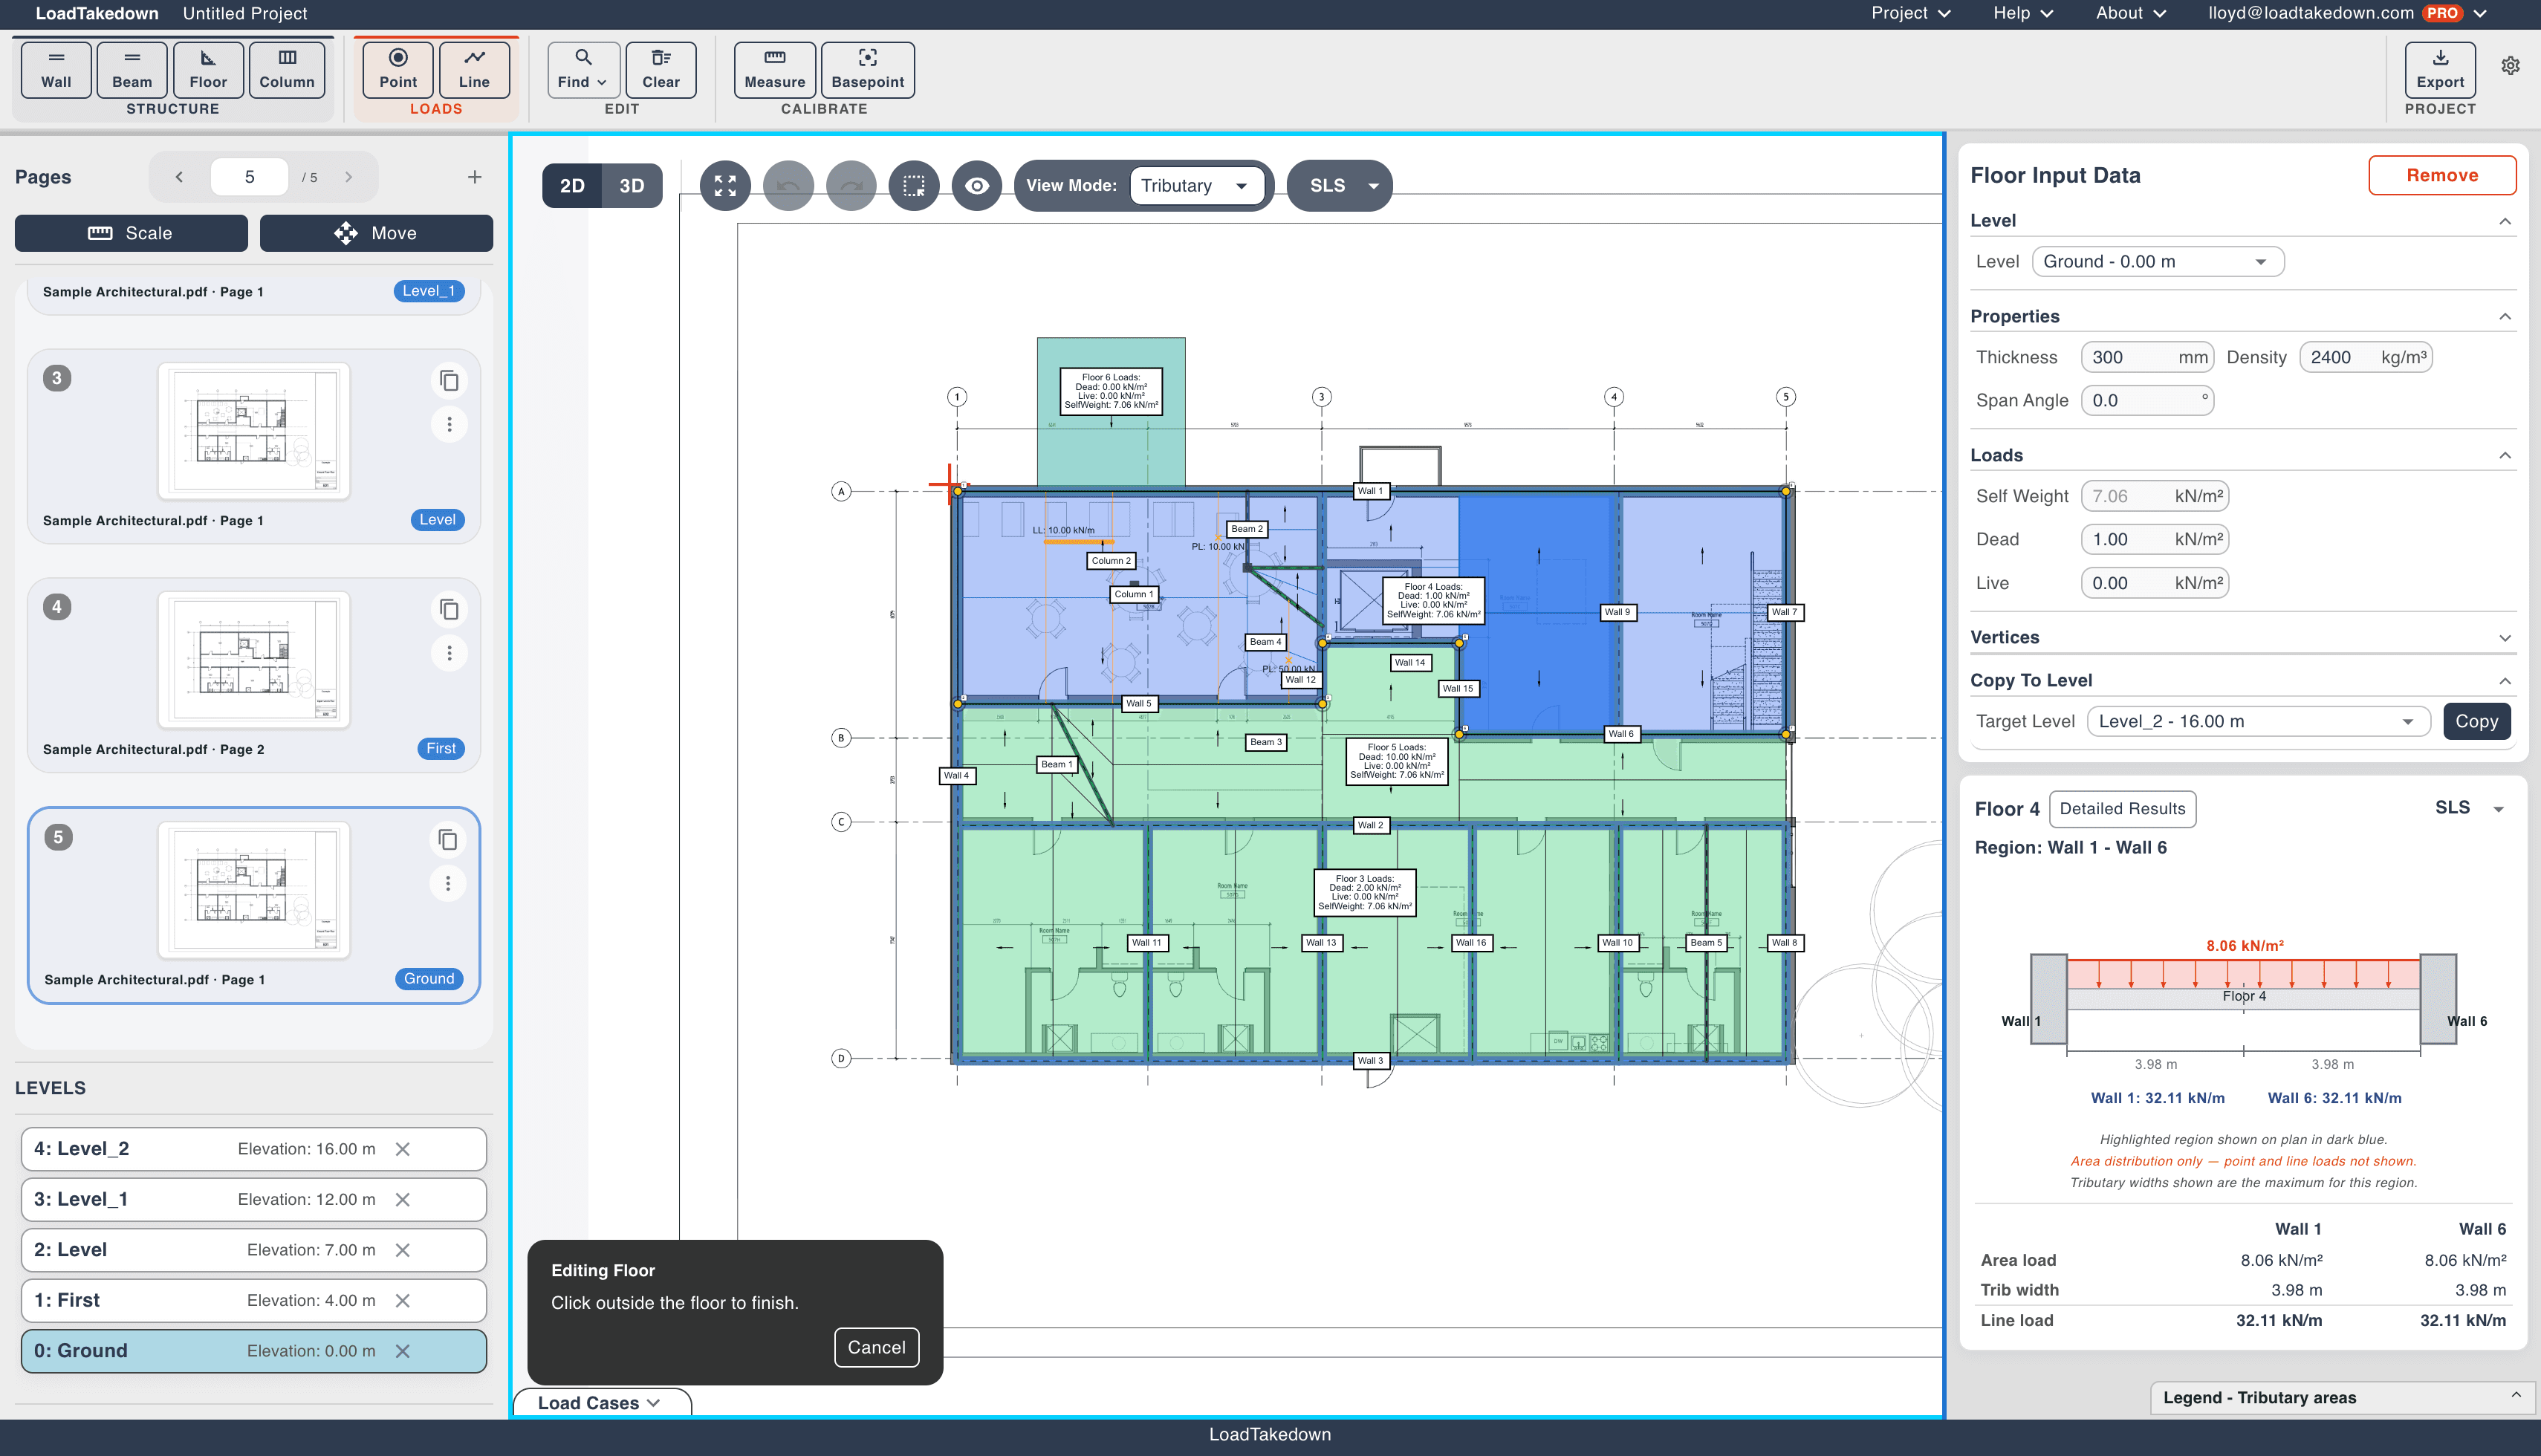
Task: Select the Point load tool
Action: click(397, 69)
